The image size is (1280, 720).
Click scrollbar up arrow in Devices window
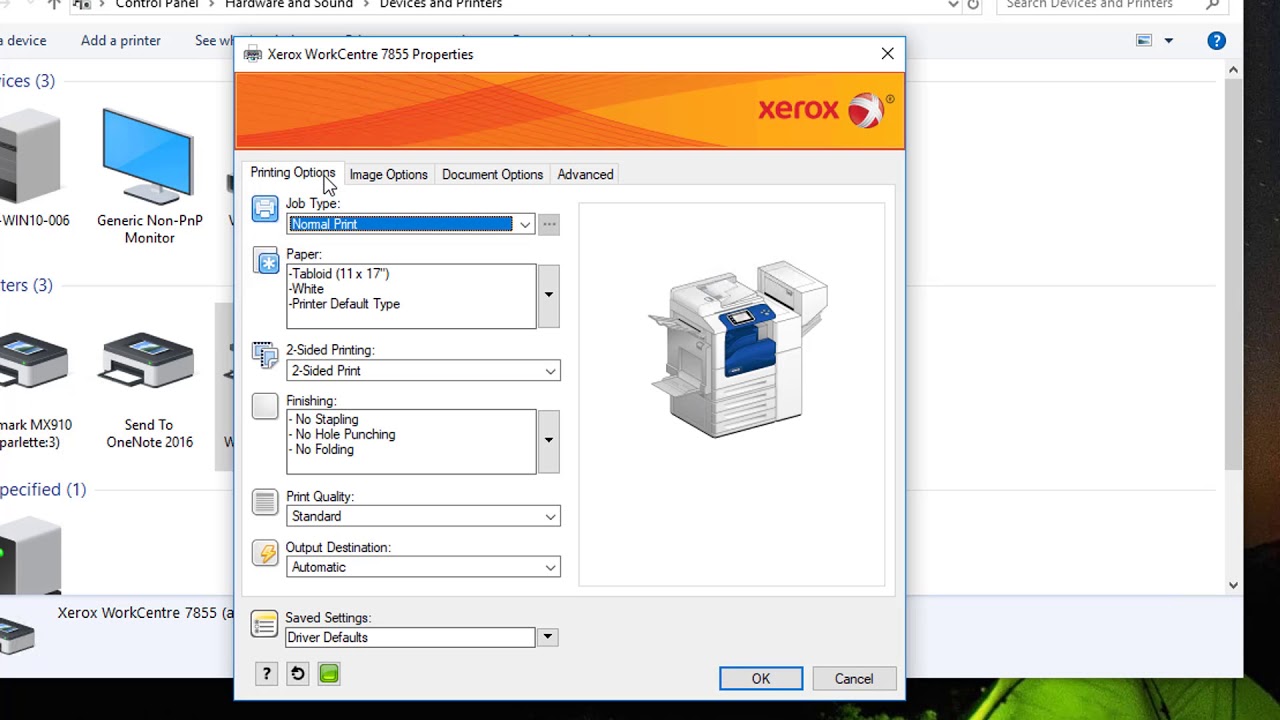click(x=1233, y=70)
